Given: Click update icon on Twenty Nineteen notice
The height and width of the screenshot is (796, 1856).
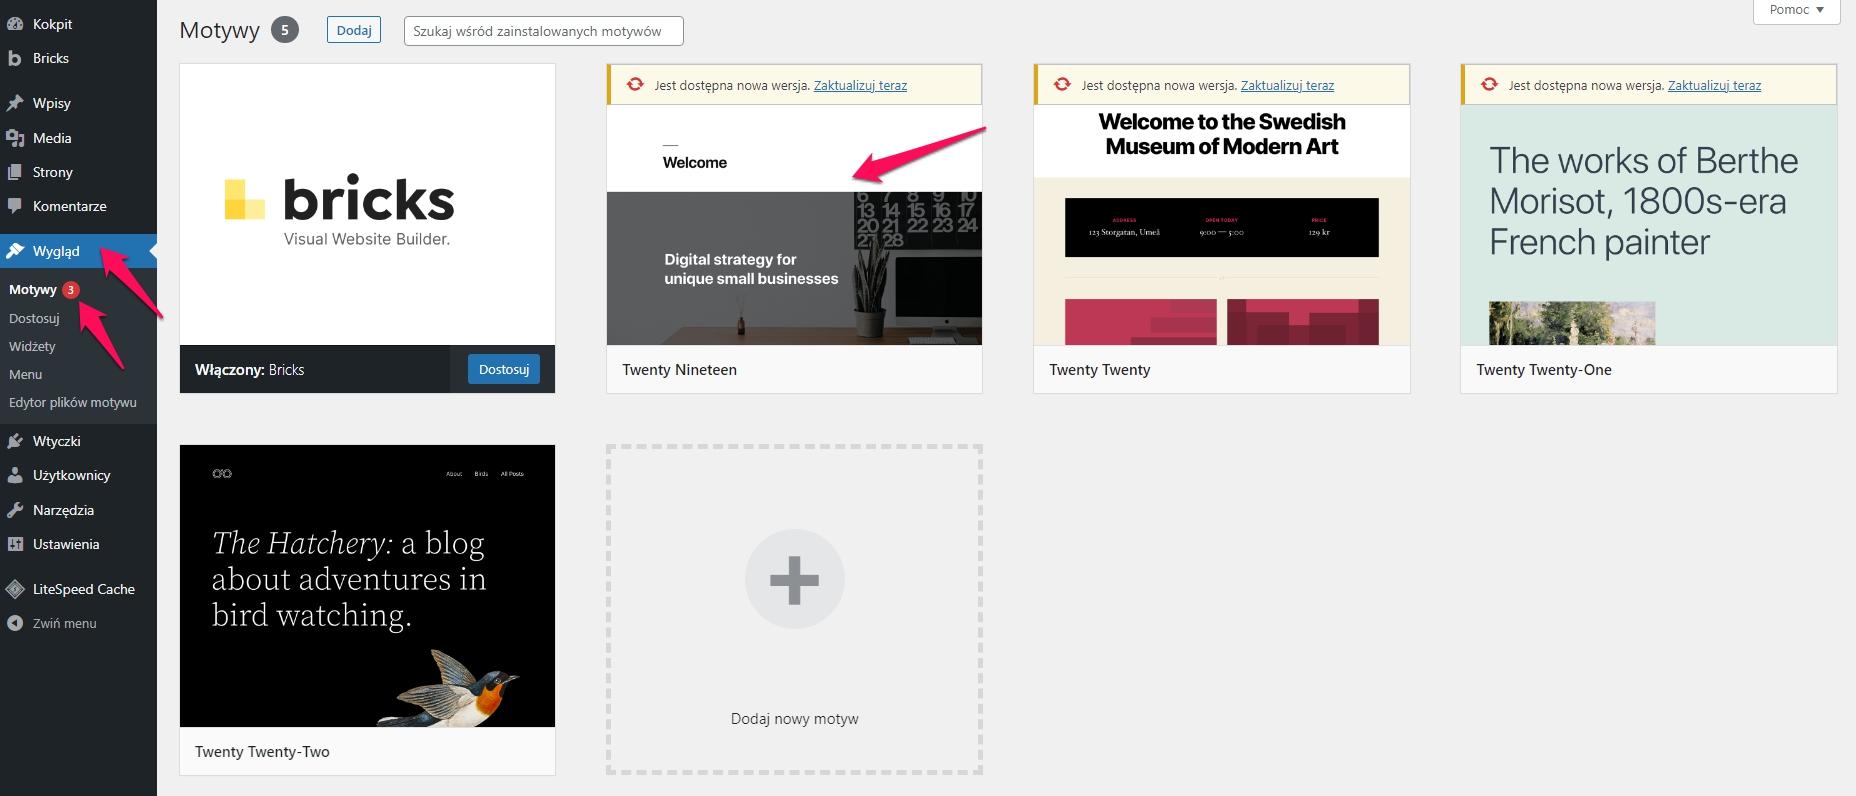Looking at the screenshot, I should [x=635, y=85].
